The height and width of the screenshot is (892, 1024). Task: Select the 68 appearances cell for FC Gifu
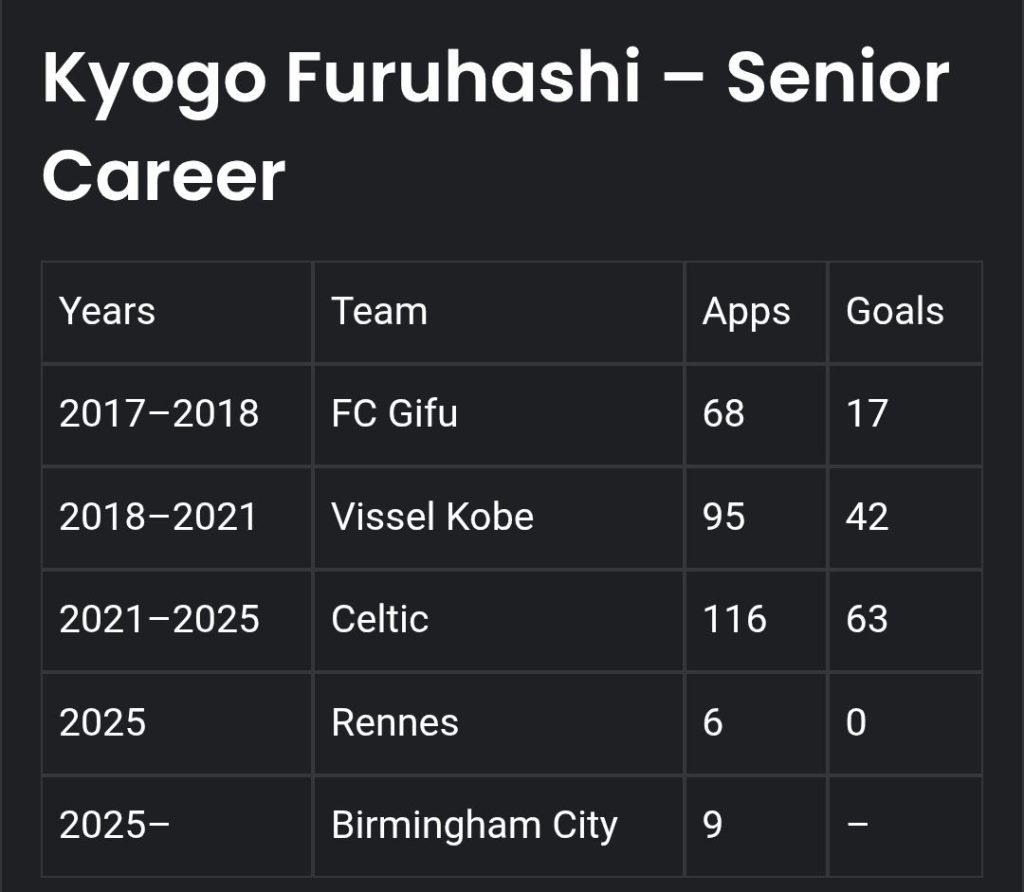(756, 415)
